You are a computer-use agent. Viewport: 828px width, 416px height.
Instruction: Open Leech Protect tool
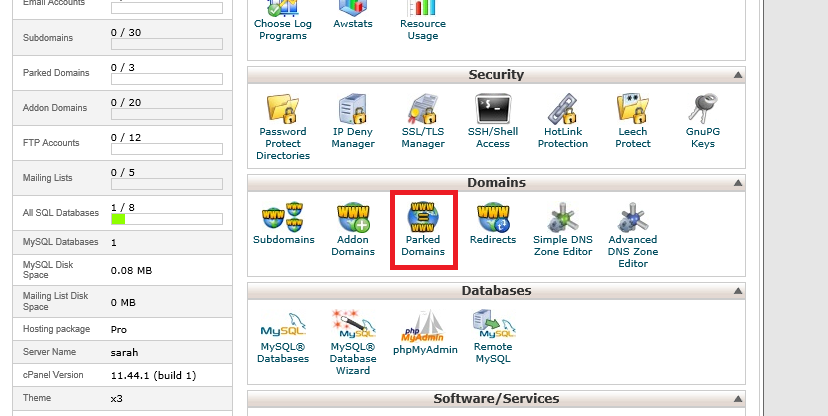pos(633,109)
